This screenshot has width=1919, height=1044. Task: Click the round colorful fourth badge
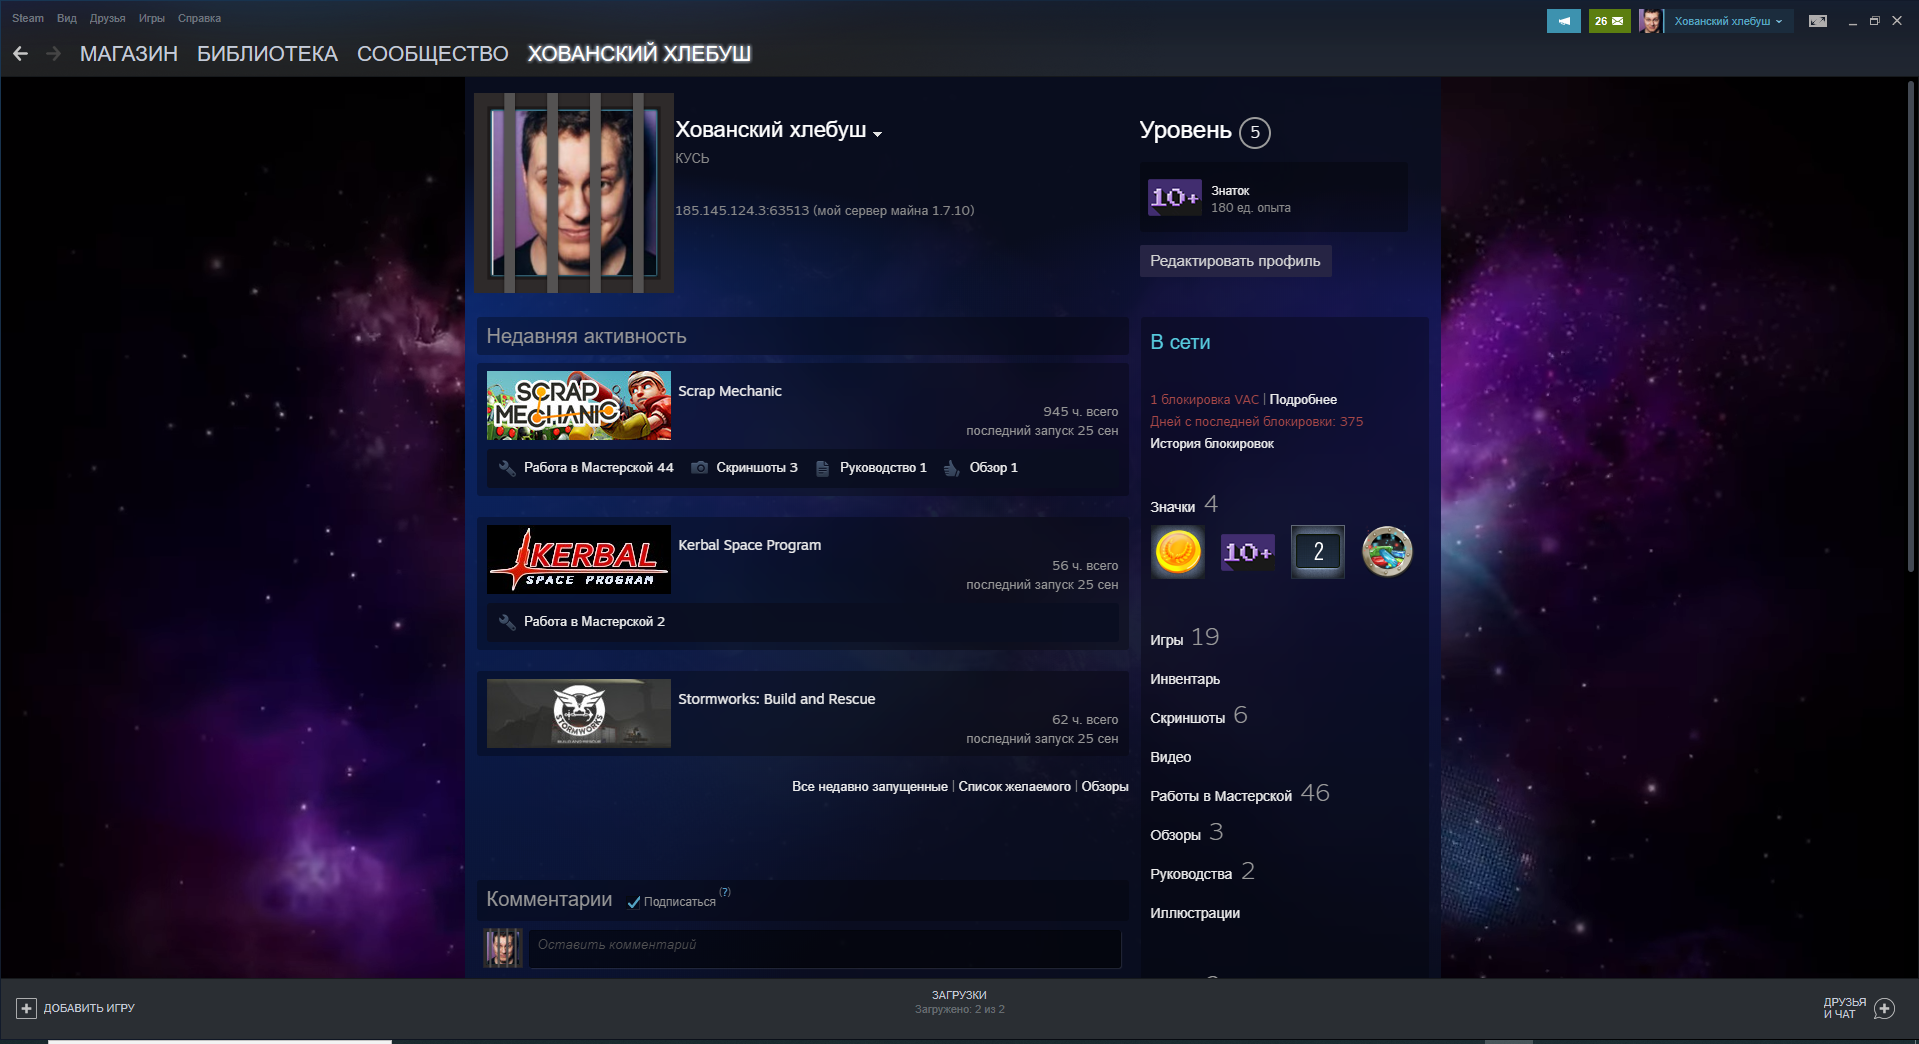click(x=1387, y=552)
